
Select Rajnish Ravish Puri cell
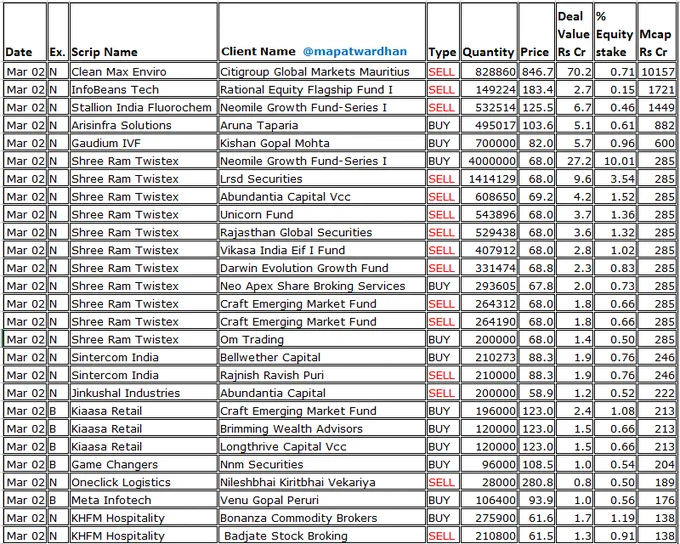point(322,375)
